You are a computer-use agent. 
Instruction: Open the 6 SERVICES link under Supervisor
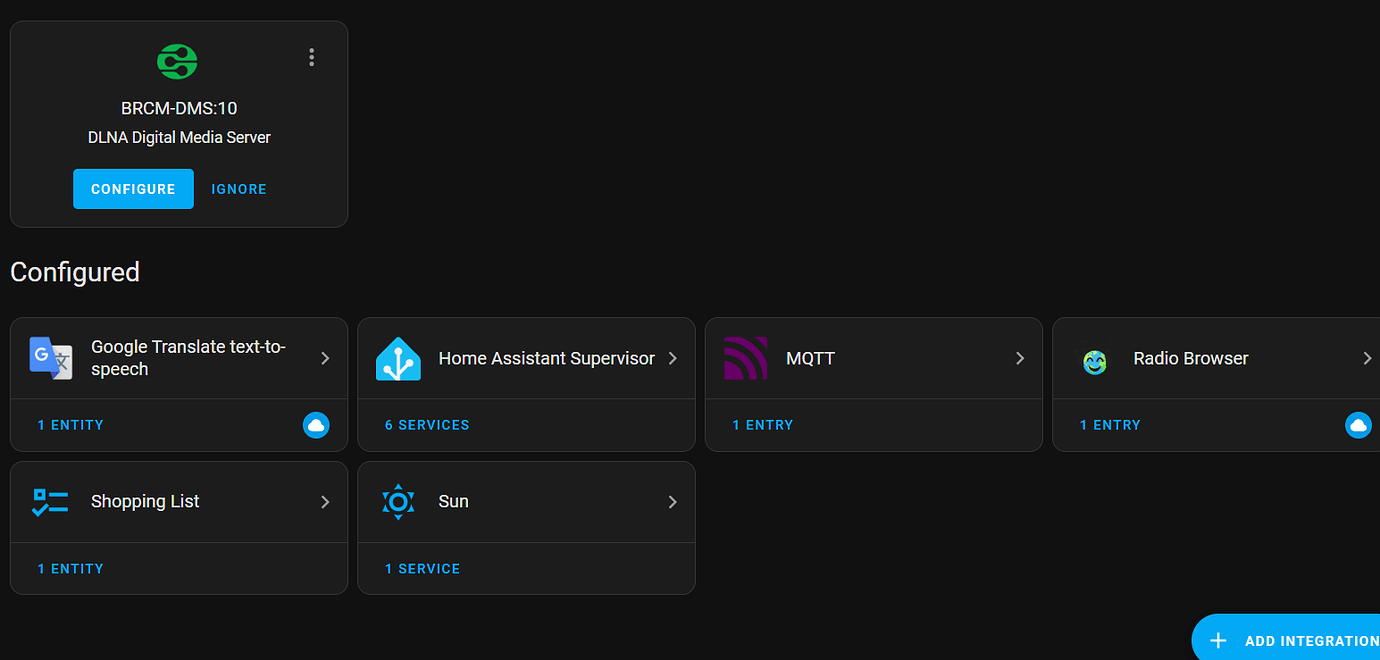[x=427, y=425]
